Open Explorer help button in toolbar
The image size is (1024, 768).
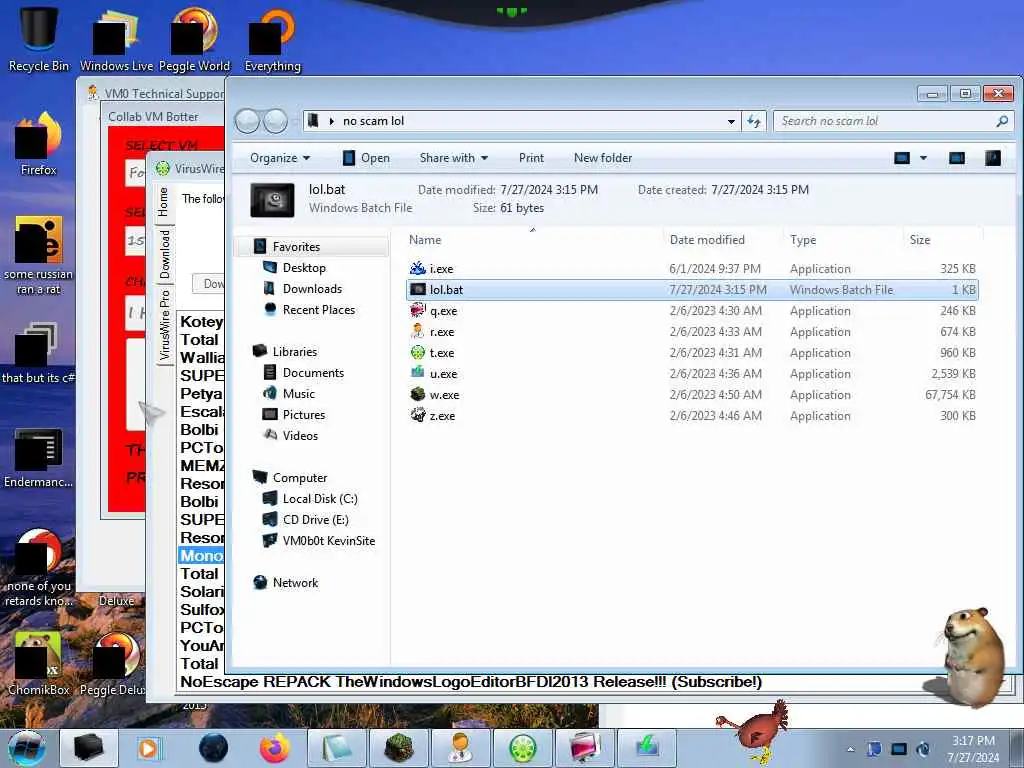click(x=993, y=158)
